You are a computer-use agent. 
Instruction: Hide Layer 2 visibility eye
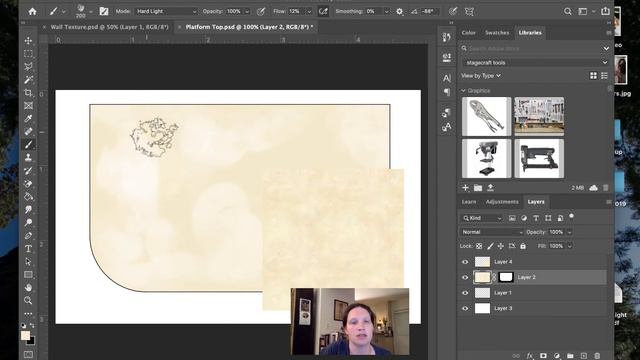(x=465, y=278)
